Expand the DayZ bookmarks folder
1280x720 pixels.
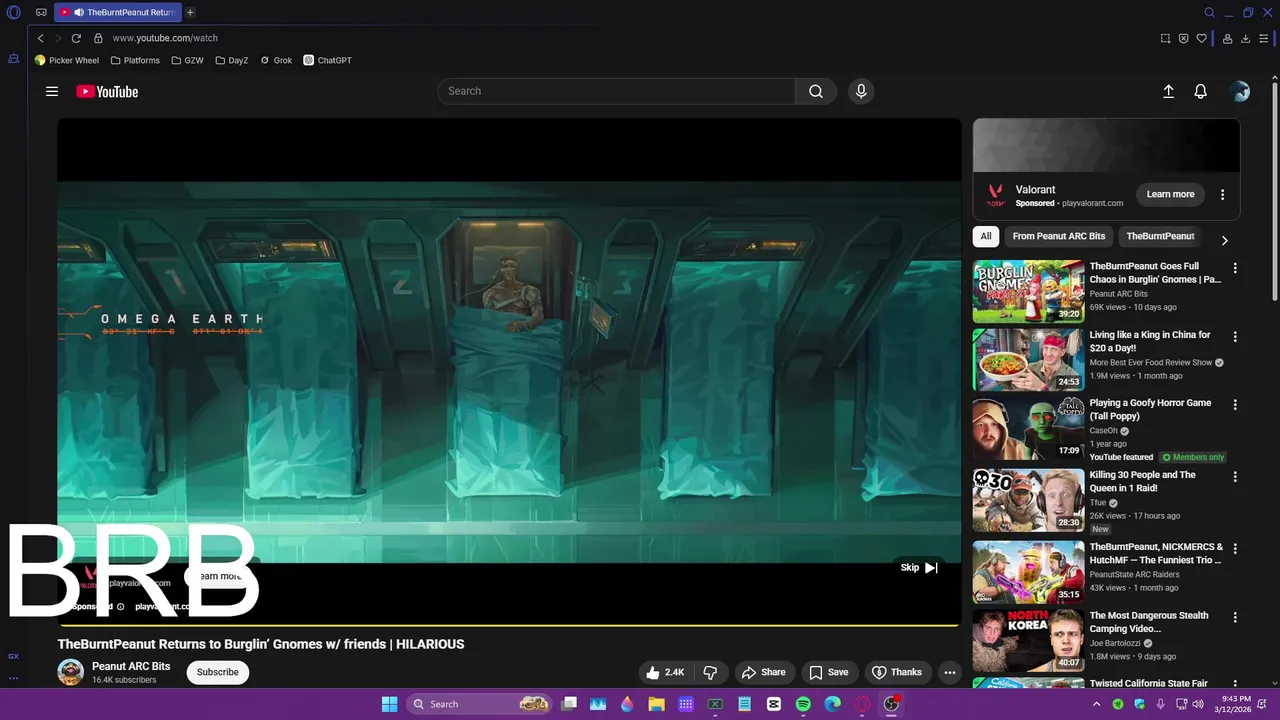[x=232, y=60]
